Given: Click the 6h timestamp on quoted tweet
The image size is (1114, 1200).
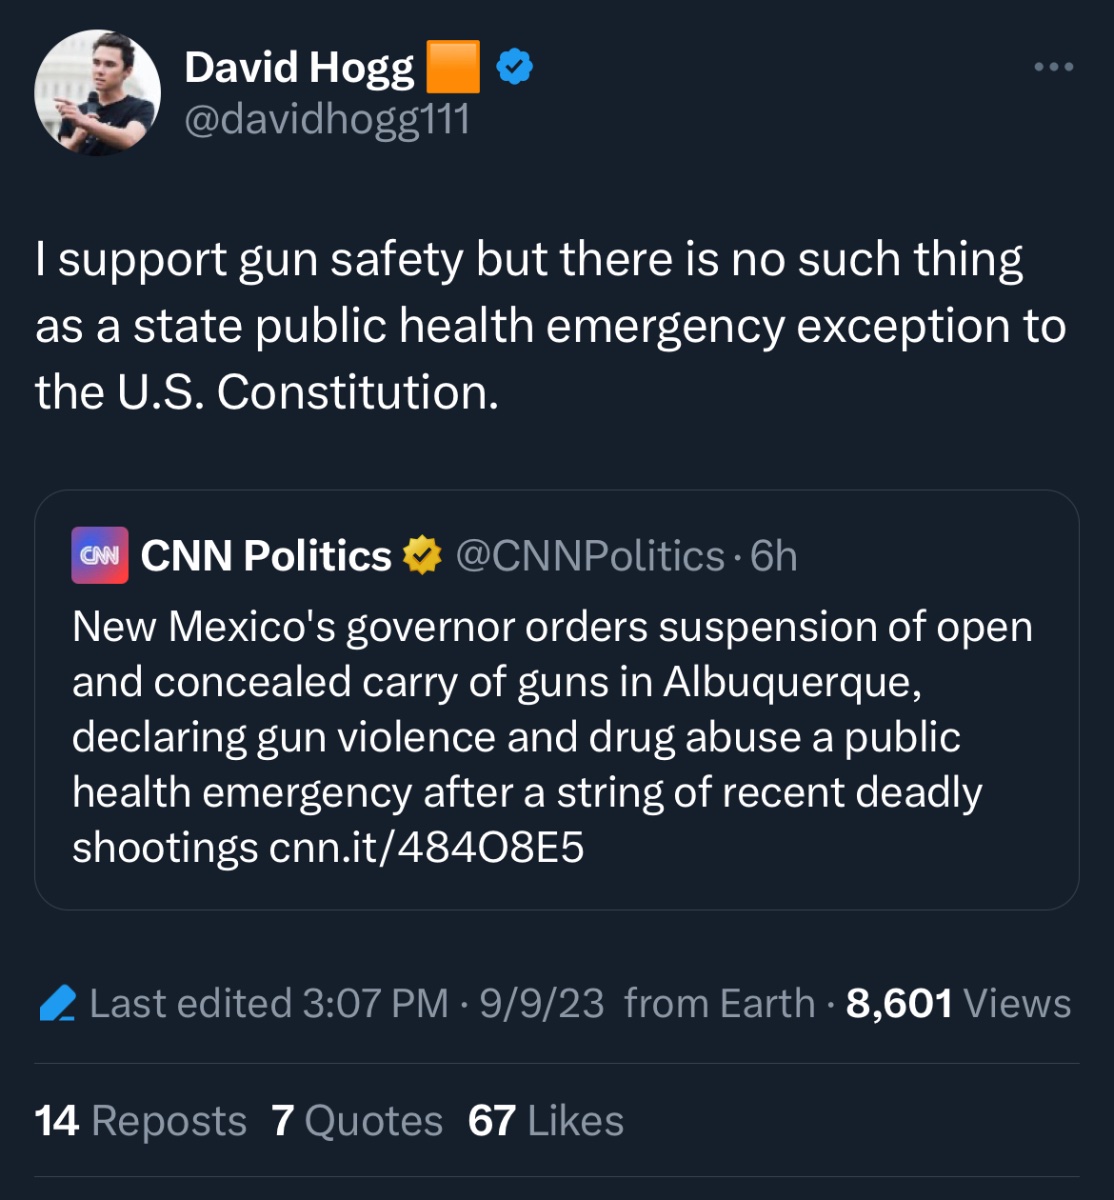Looking at the screenshot, I should (x=774, y=556).
